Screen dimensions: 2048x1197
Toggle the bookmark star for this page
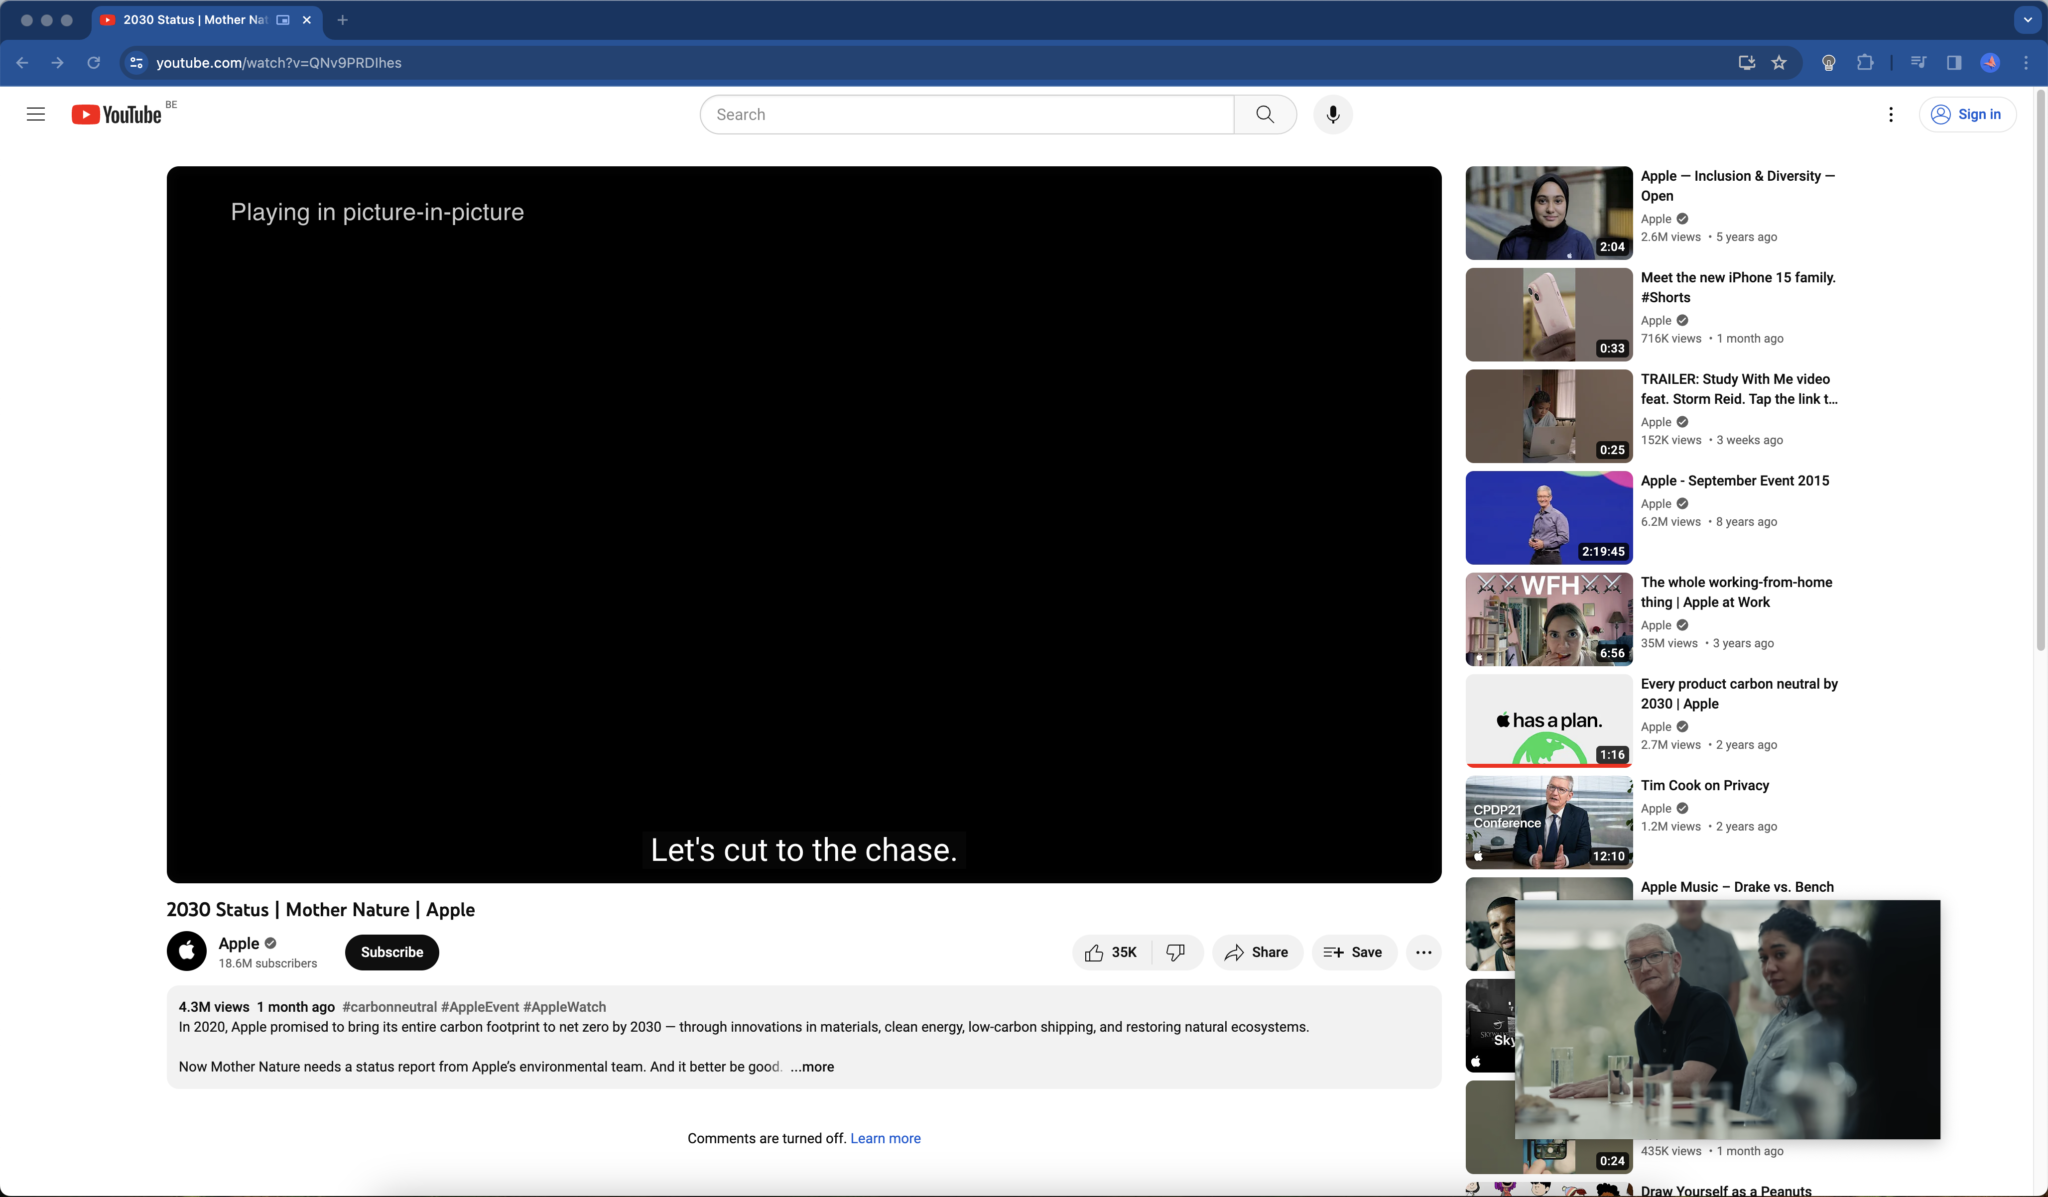pos(1781,62)
